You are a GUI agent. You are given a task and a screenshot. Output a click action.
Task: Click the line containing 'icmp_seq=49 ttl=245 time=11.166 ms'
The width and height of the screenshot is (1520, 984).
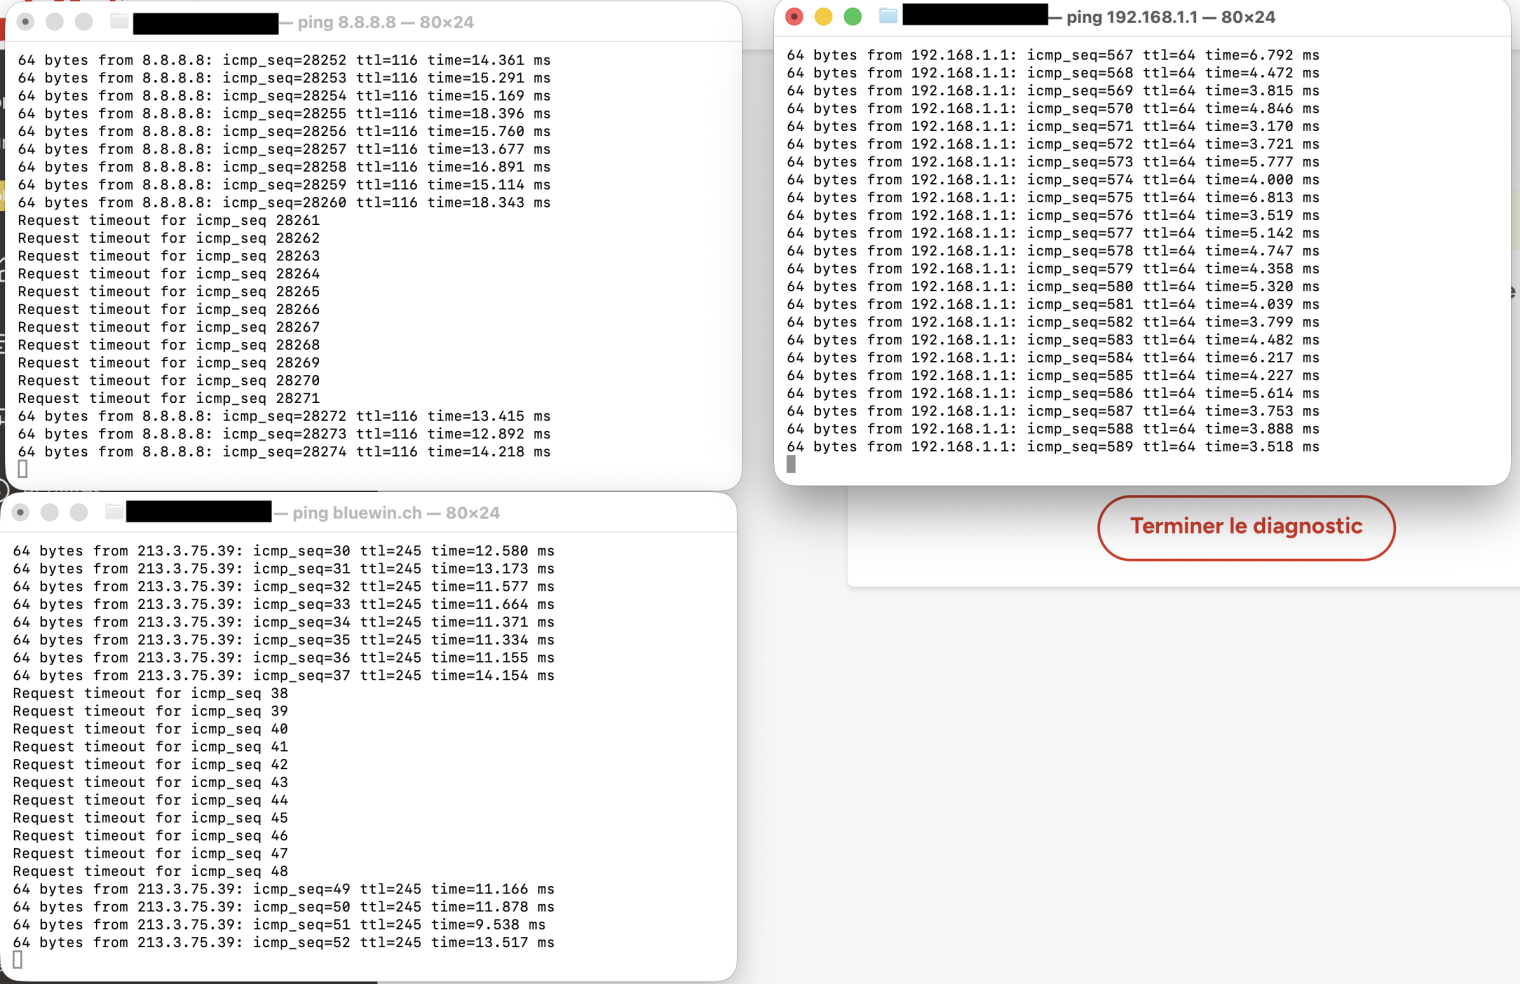click(283, 889)
